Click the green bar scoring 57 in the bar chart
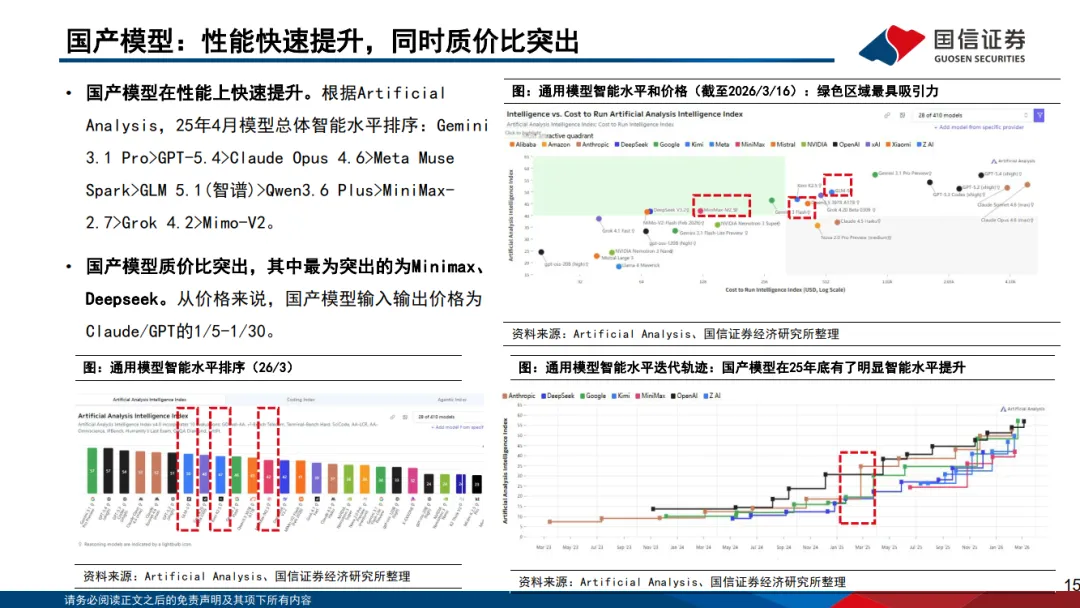 pos(92,470)
